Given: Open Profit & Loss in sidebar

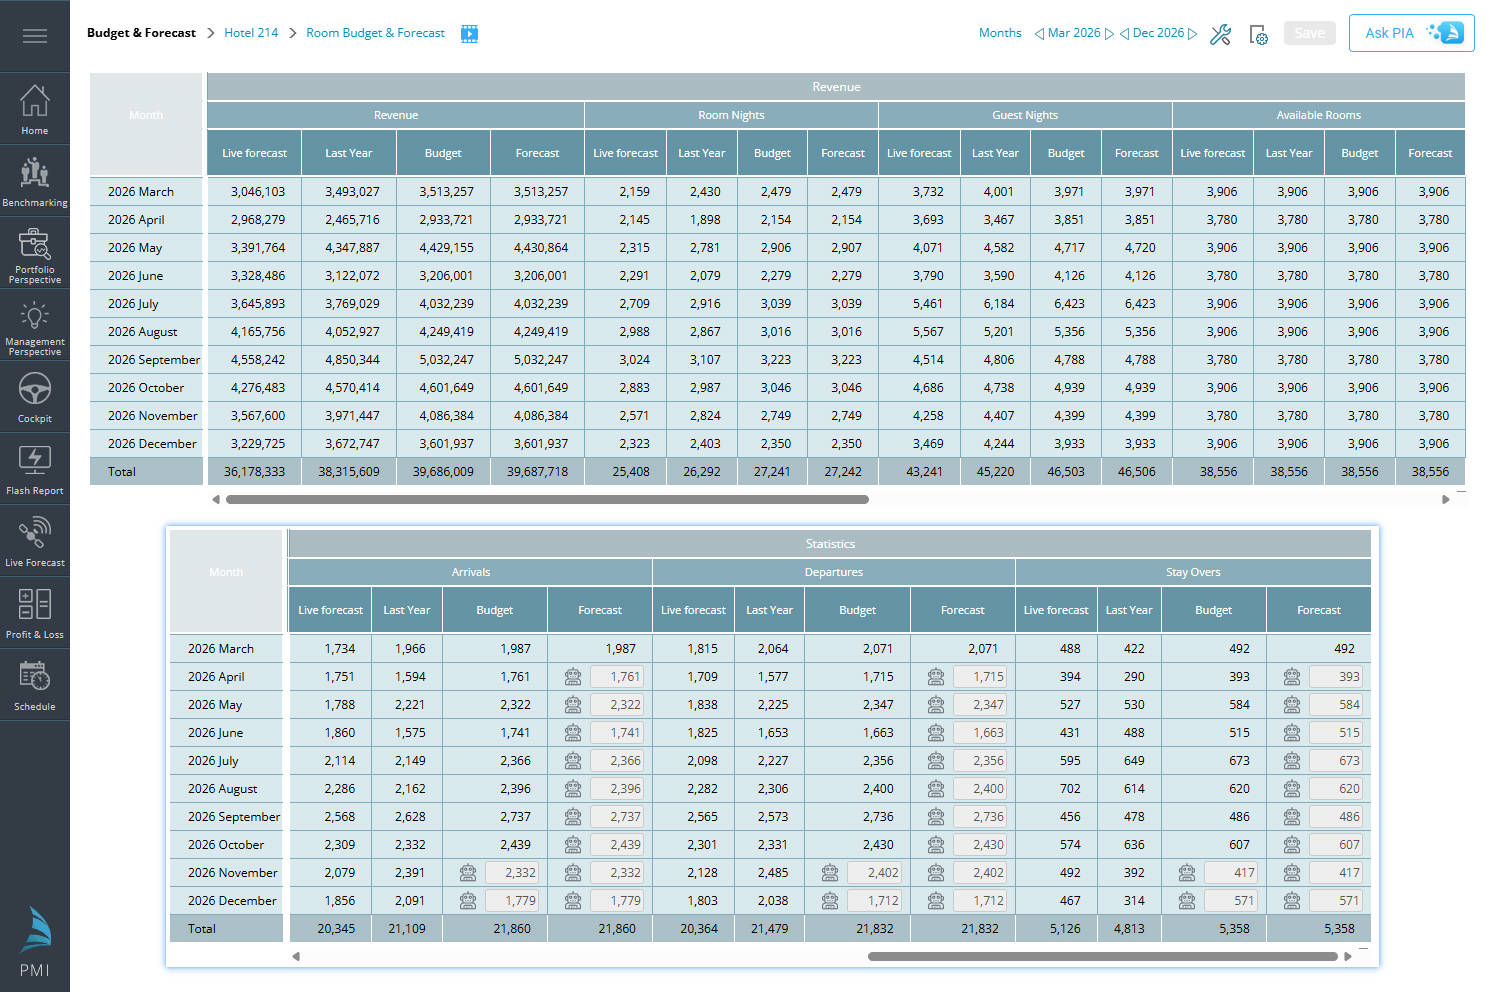Looking at the screenshot, I should (x=35, y=613).
